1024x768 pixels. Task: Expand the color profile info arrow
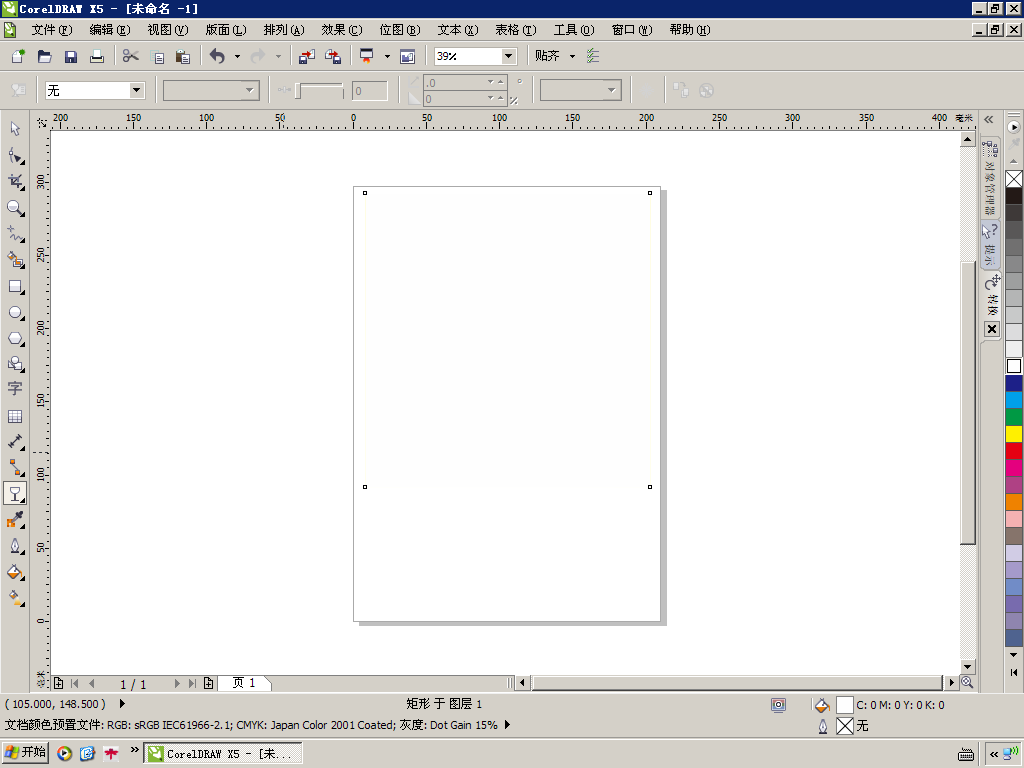point(507,725)
